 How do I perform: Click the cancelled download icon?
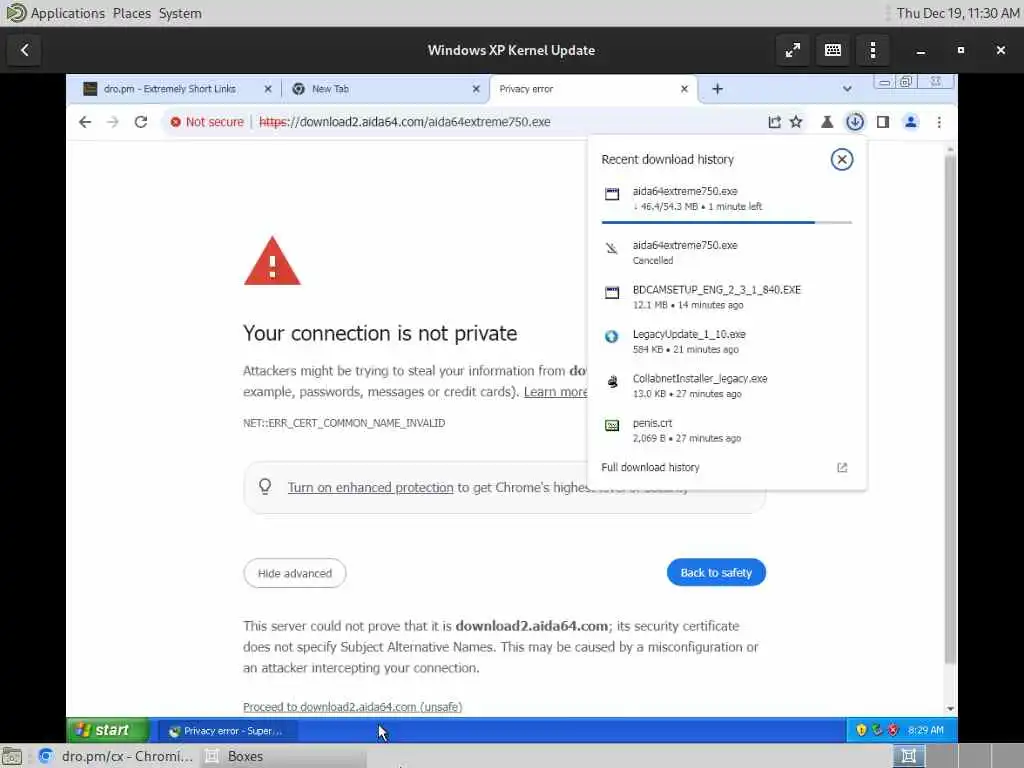(611, 248)
